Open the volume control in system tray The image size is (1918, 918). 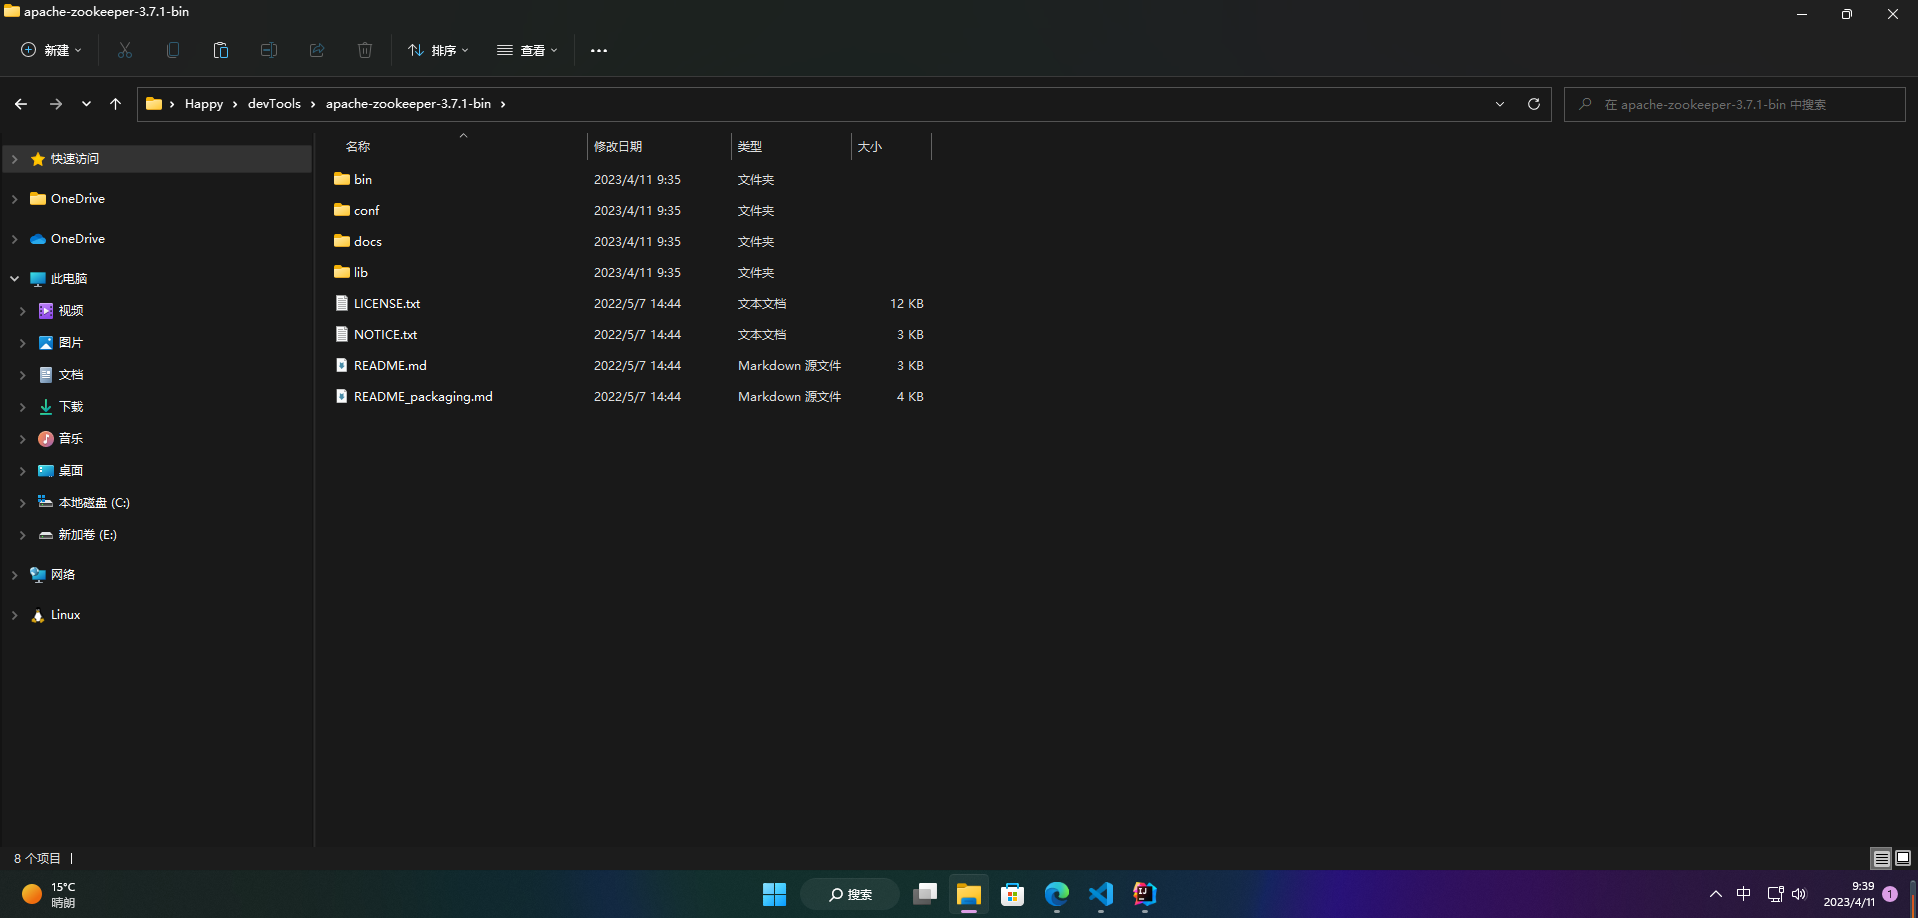(x=1799, y=894)
